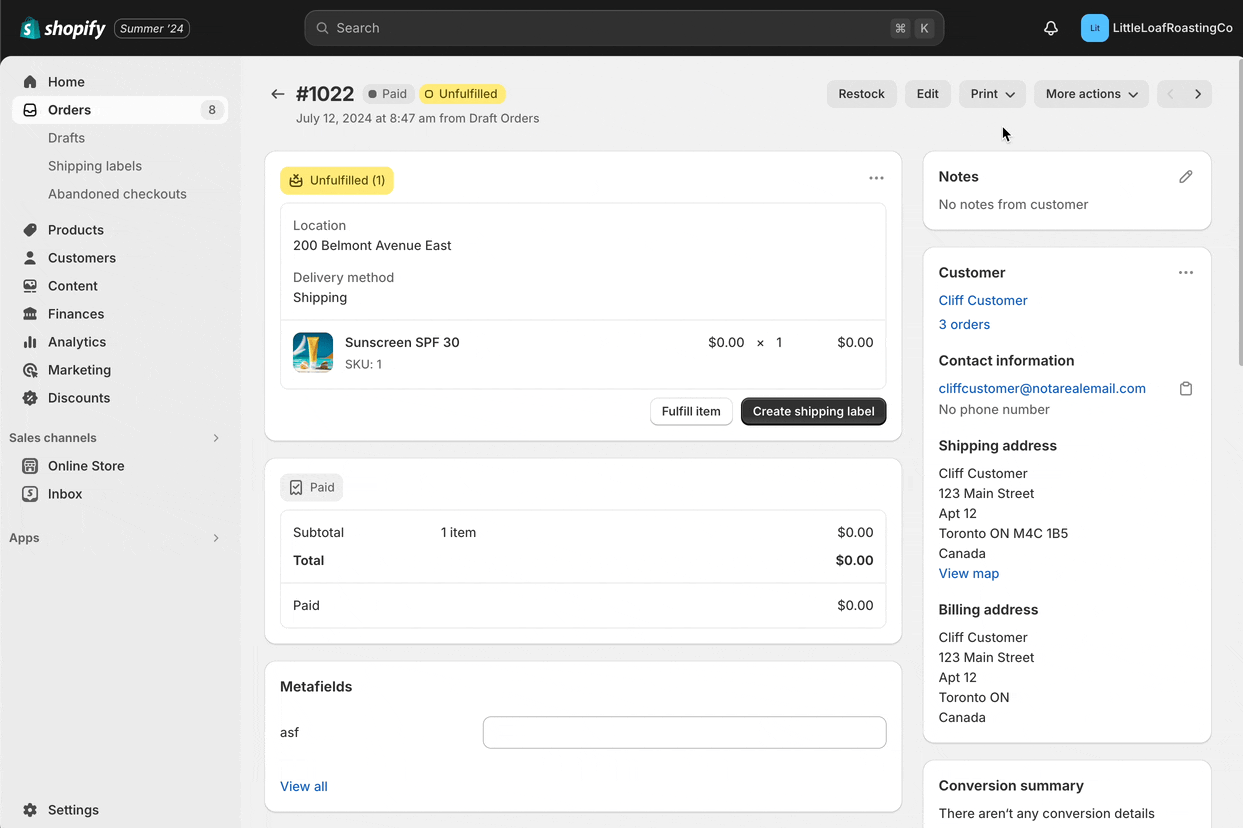
Task: Go to previous order arrow
Action: click(1171, 94)
